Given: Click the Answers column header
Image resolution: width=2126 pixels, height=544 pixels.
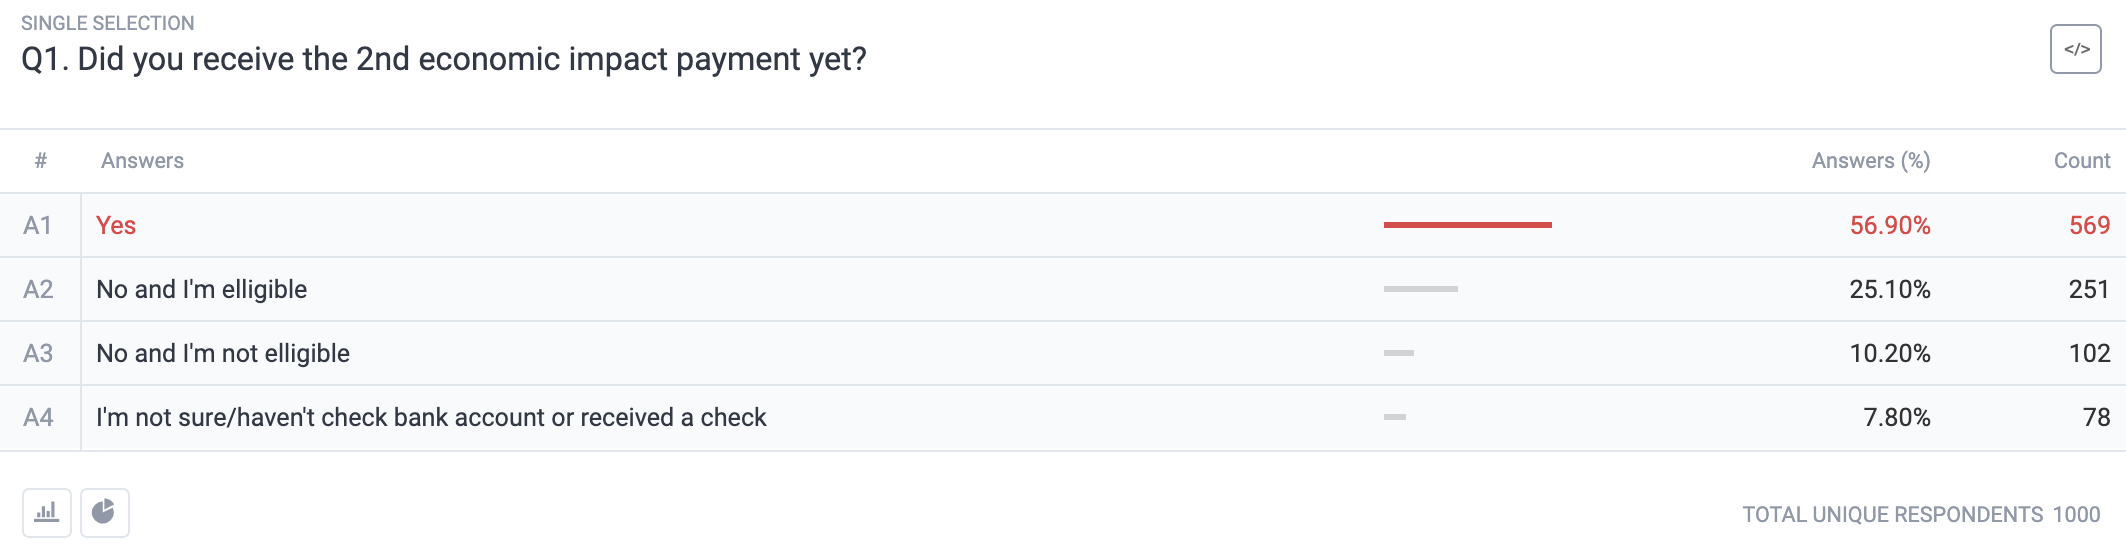Looking at the screenshot, I should [142, 161].
